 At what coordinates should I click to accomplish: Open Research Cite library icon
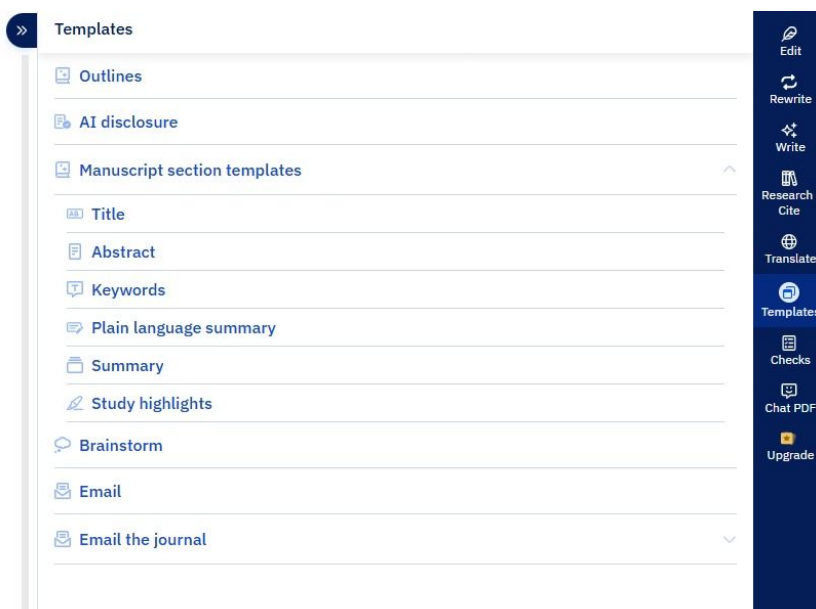coord(789,179)
